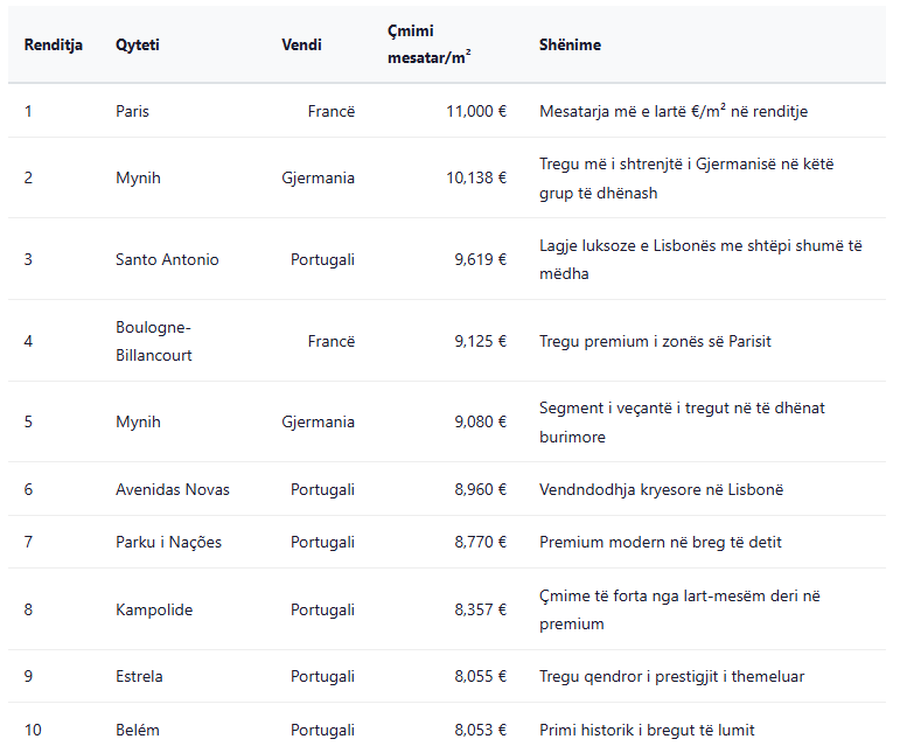The height and width of the screenshot is (753, 900).
Task: Select note 'Mesatarja më e lartë €/m² në renditje'
Action: (x=673, y=111)
